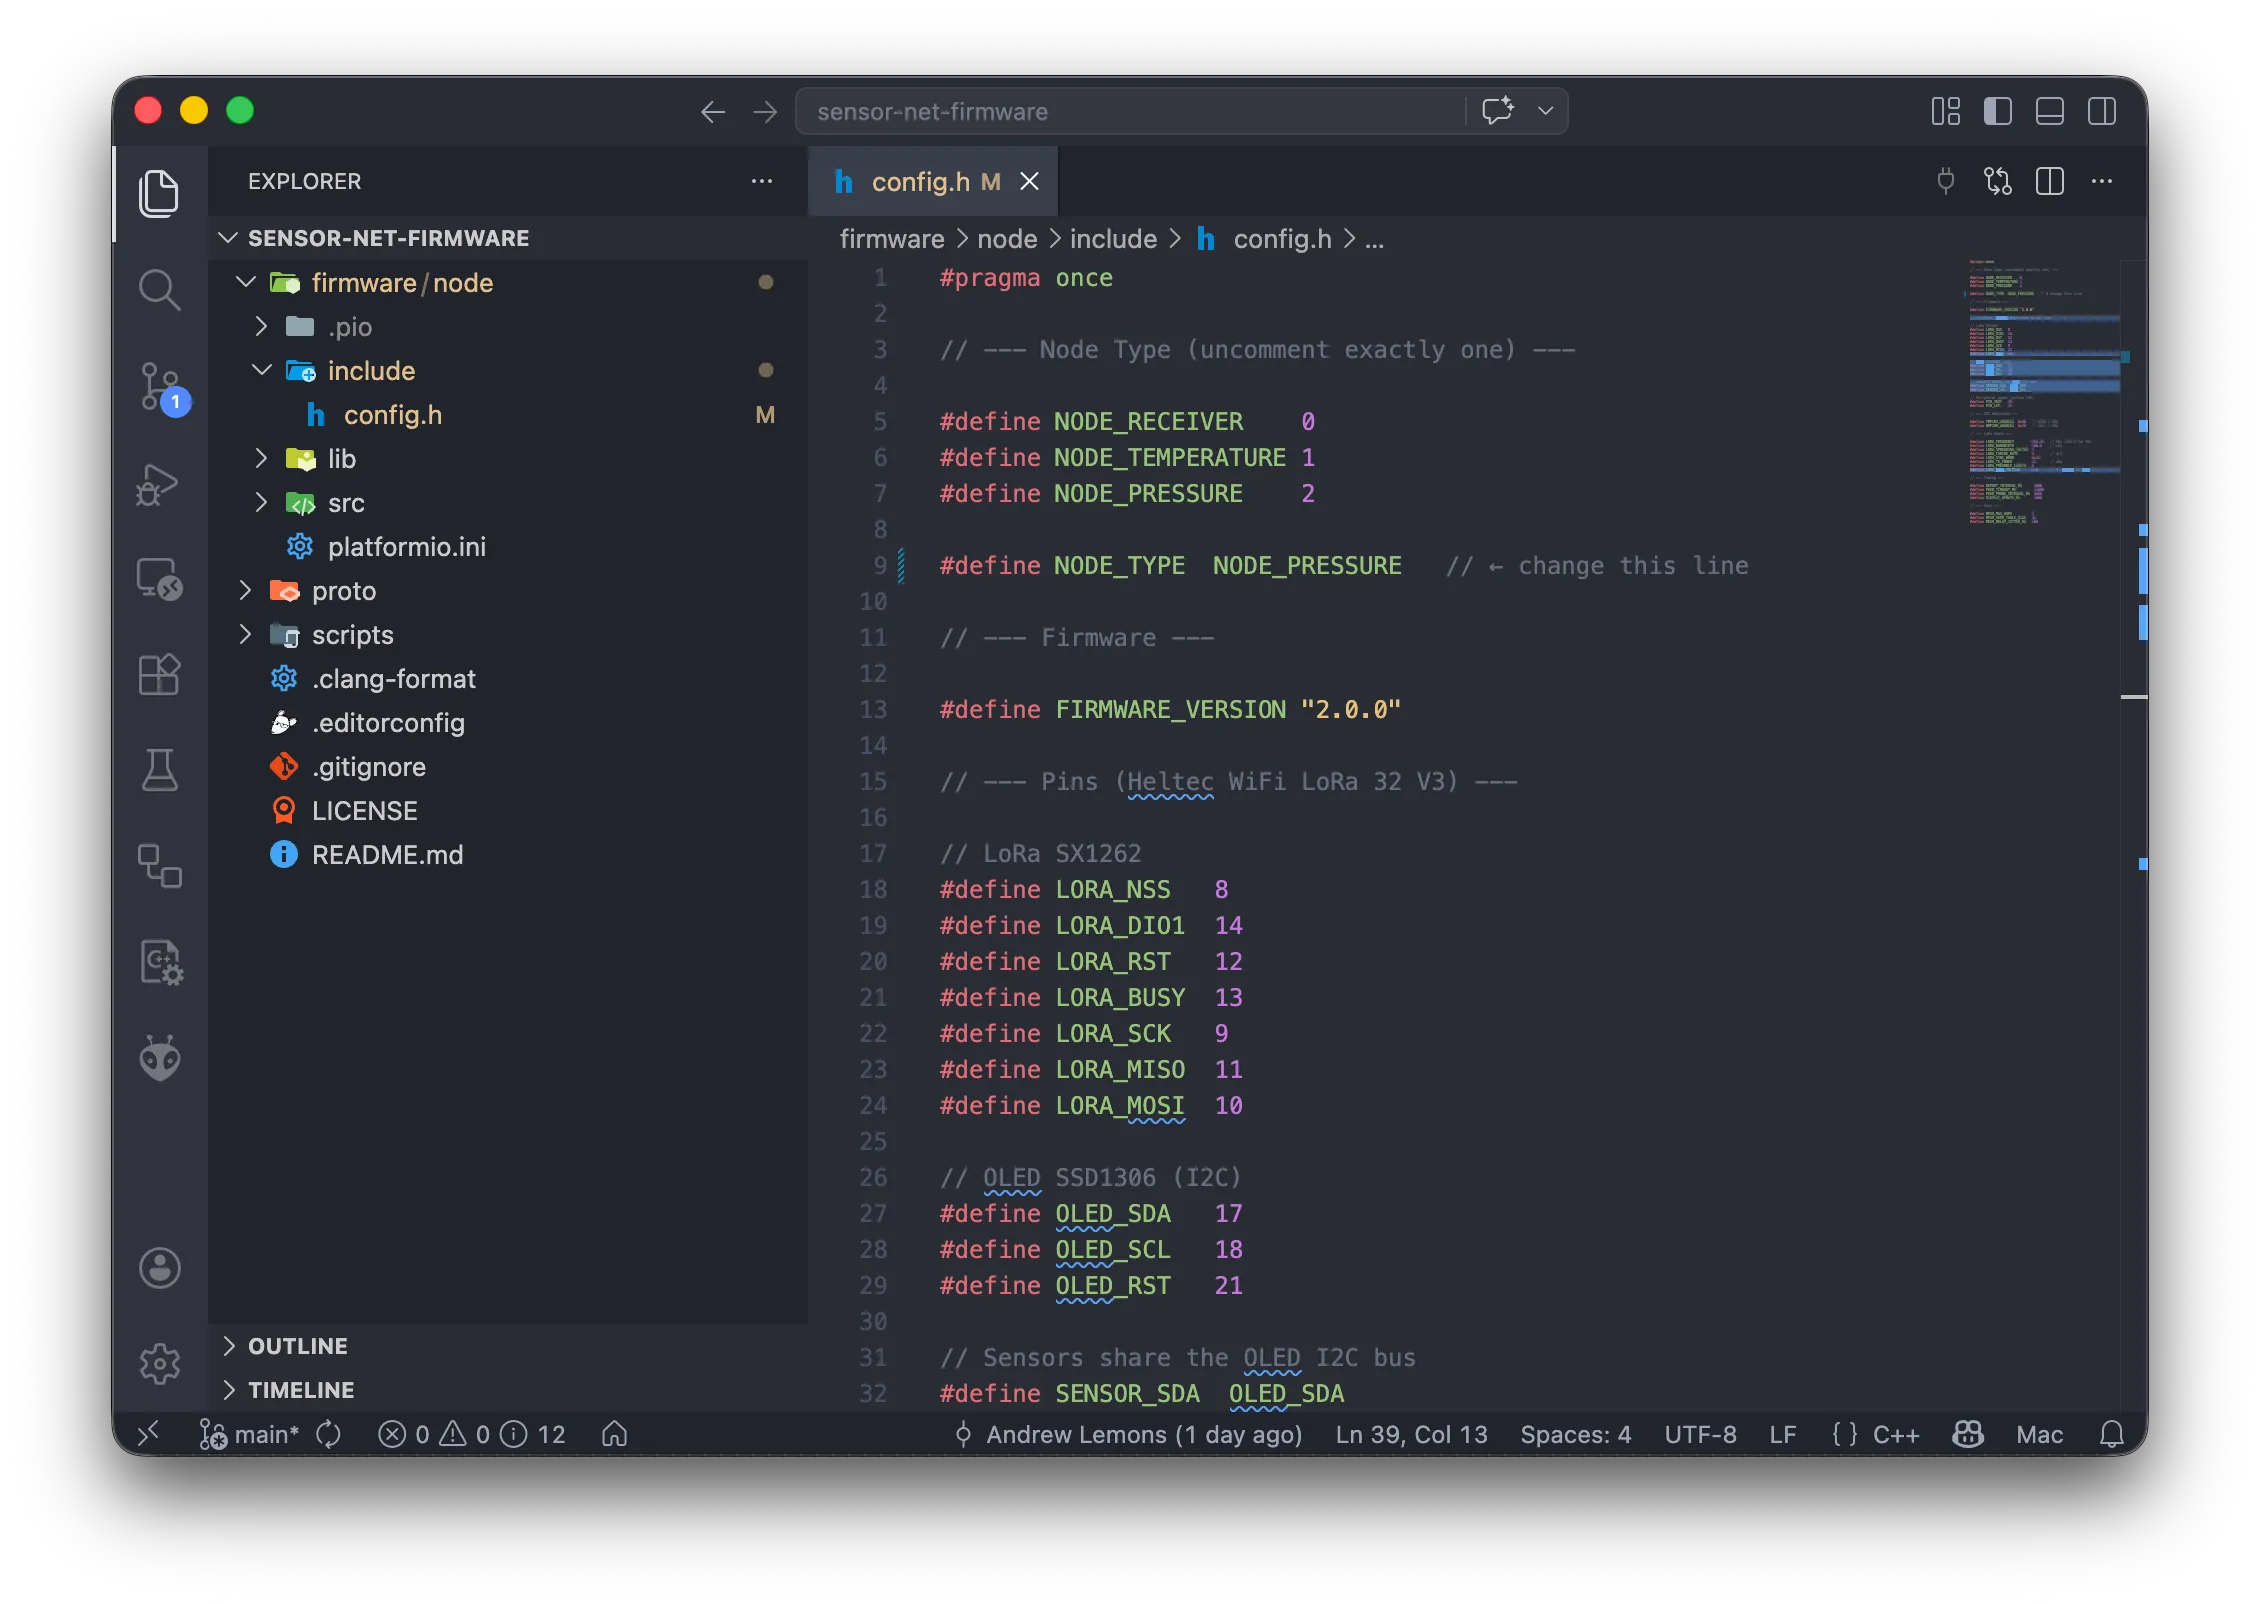2260x1604 pixels.
Task: Expand the TIMELINE section
Action: pyautogui.click(x=508, y=1390)
